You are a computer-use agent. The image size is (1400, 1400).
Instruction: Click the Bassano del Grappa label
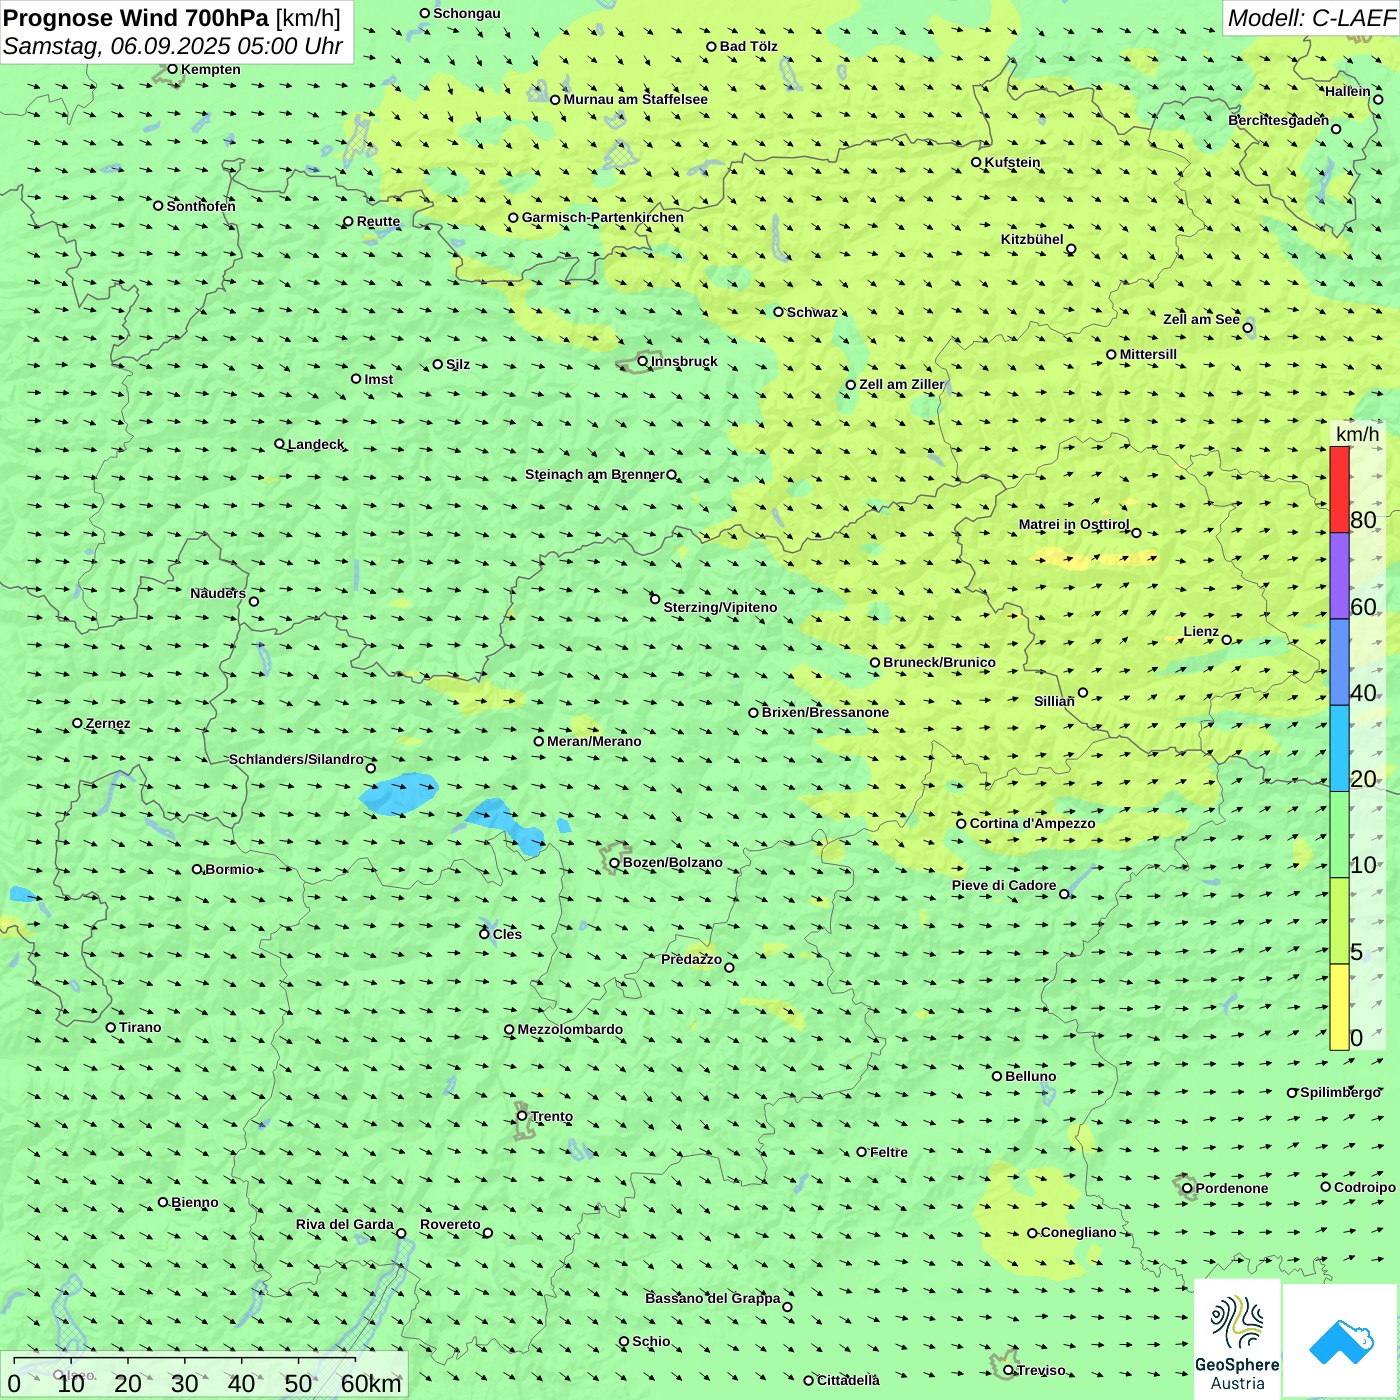(713, 1298)
